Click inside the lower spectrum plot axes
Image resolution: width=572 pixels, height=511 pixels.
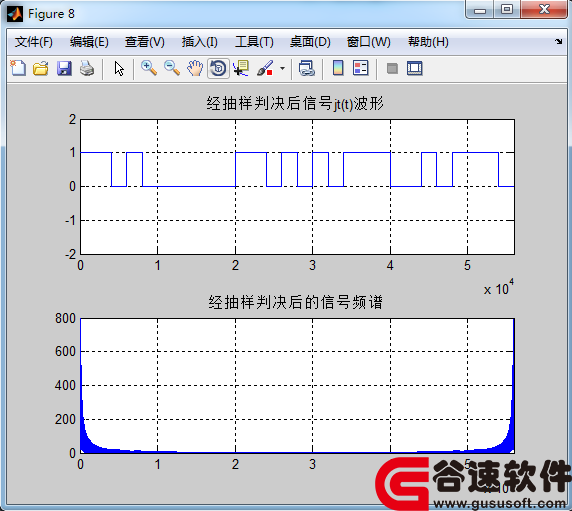(x=297, y=386)
